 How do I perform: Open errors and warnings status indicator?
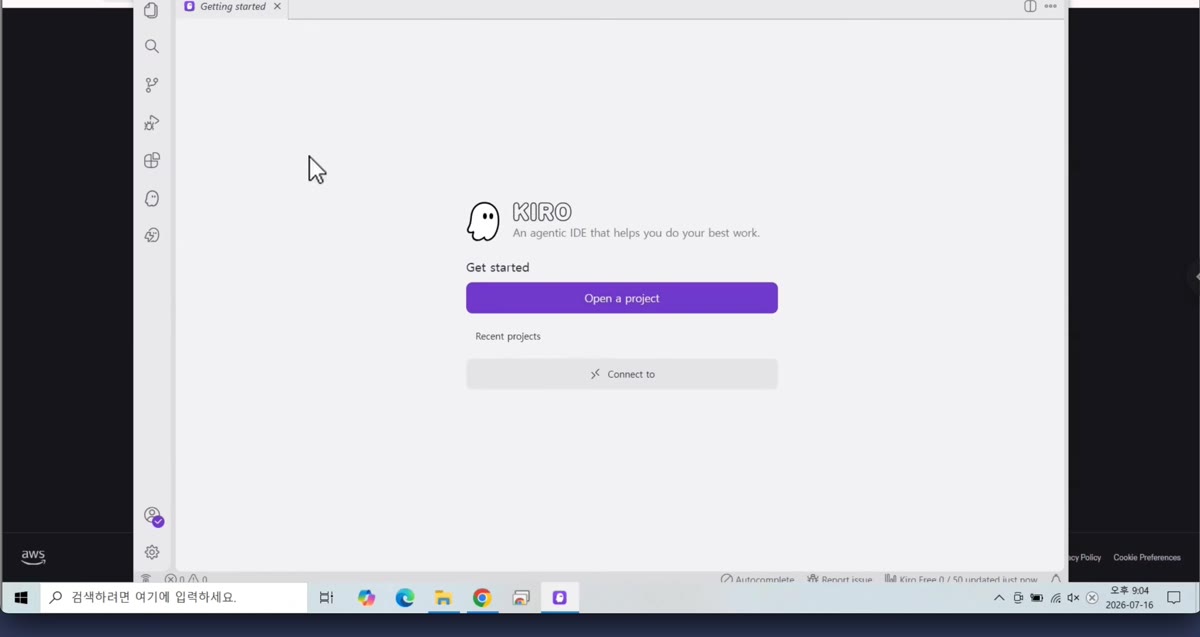186,579
